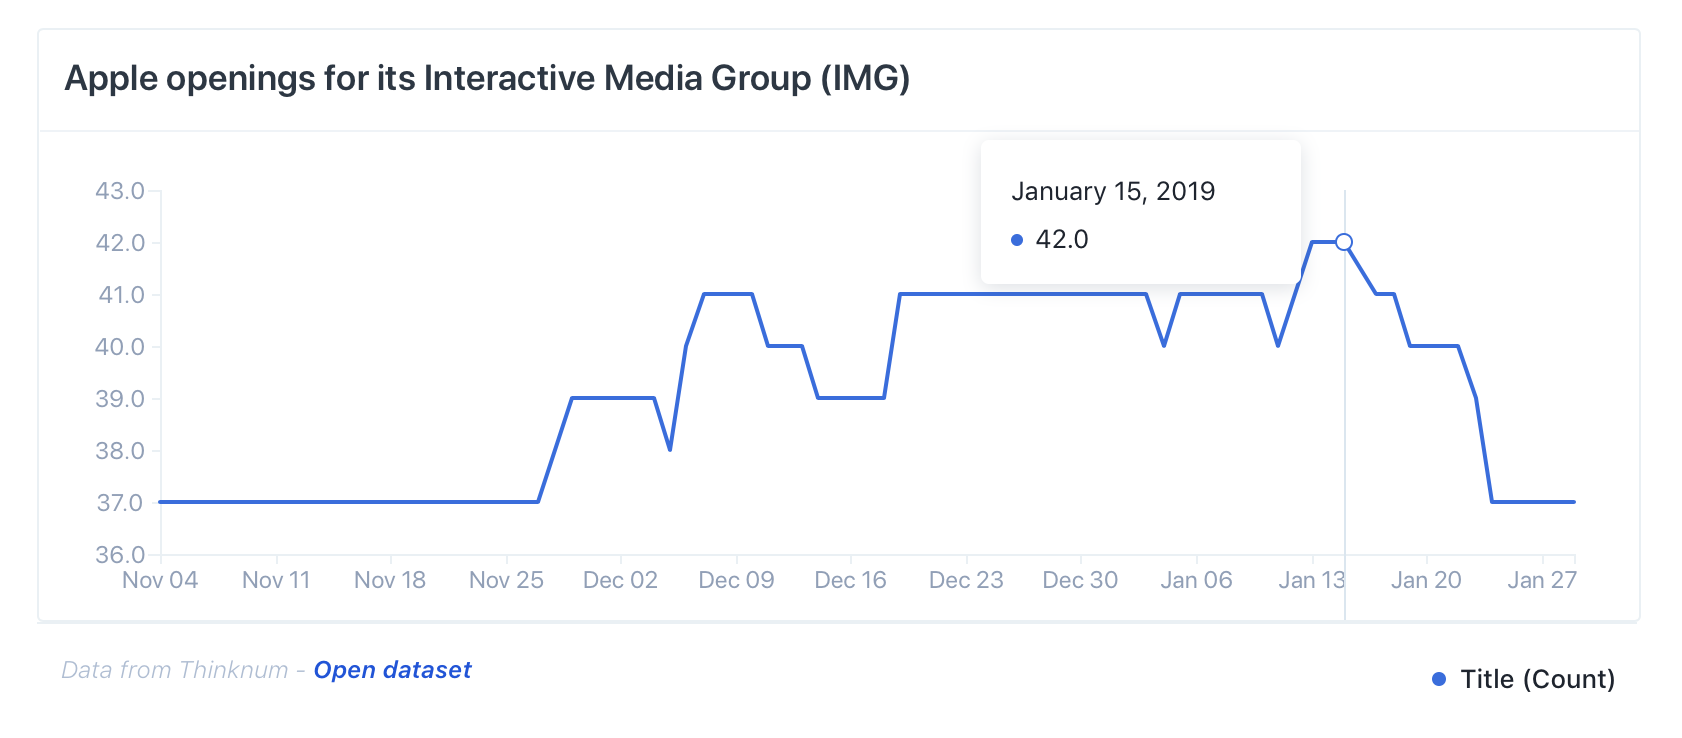The height and width of the screenshot is (738, 1682).
Task: Click the 42.0 value in the tooltip
Action: point(1062,240)
